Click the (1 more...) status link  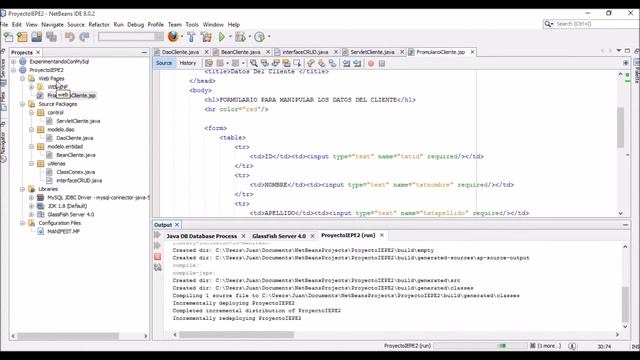(549, 346)
